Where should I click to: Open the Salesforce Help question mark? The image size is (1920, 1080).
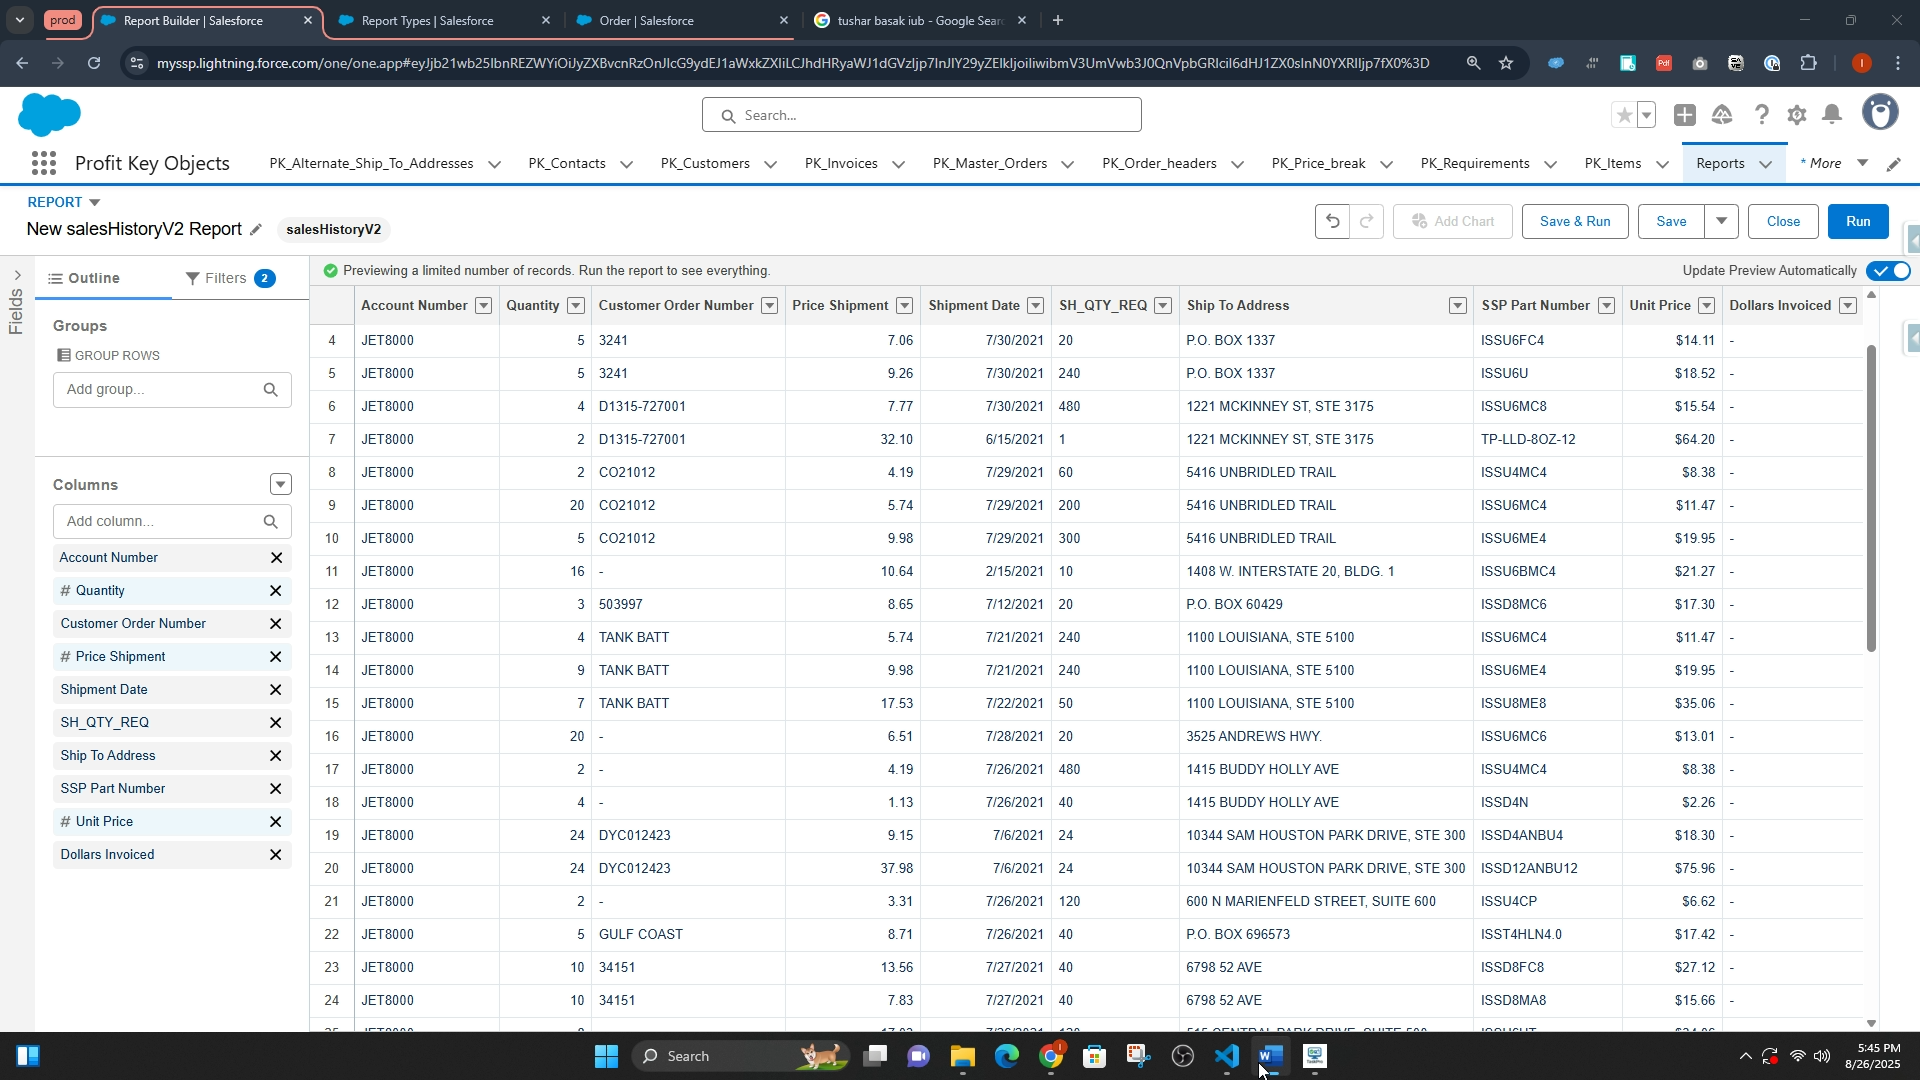tap(1761, 116)
